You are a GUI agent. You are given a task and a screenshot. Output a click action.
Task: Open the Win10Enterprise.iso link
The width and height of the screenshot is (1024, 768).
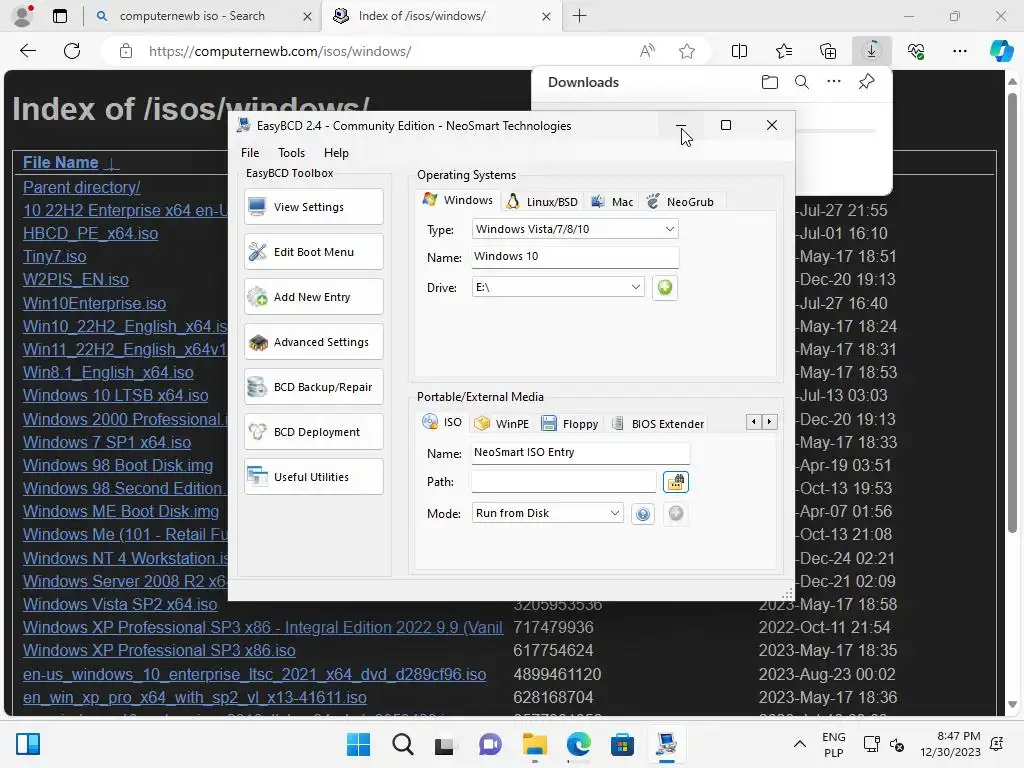[94, 304]
